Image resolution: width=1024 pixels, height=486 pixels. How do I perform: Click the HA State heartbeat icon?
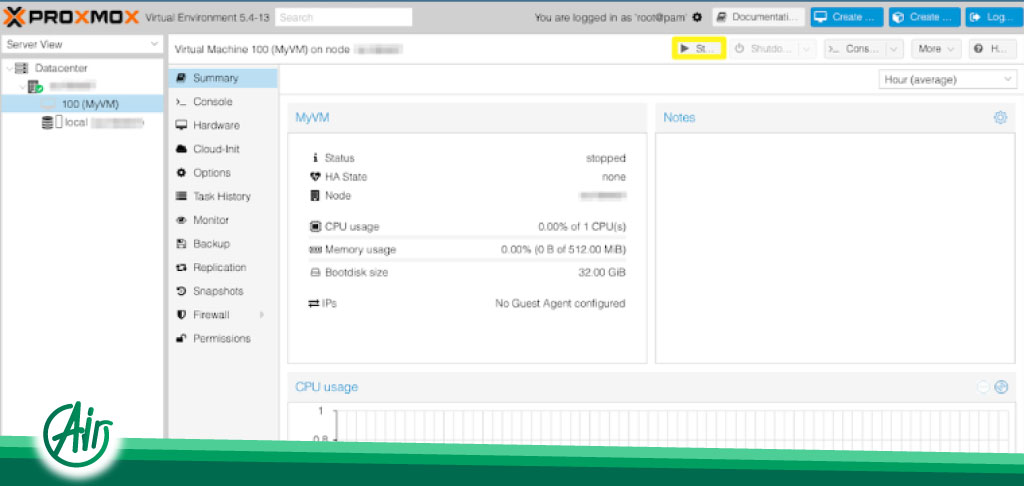coord(315,177)
